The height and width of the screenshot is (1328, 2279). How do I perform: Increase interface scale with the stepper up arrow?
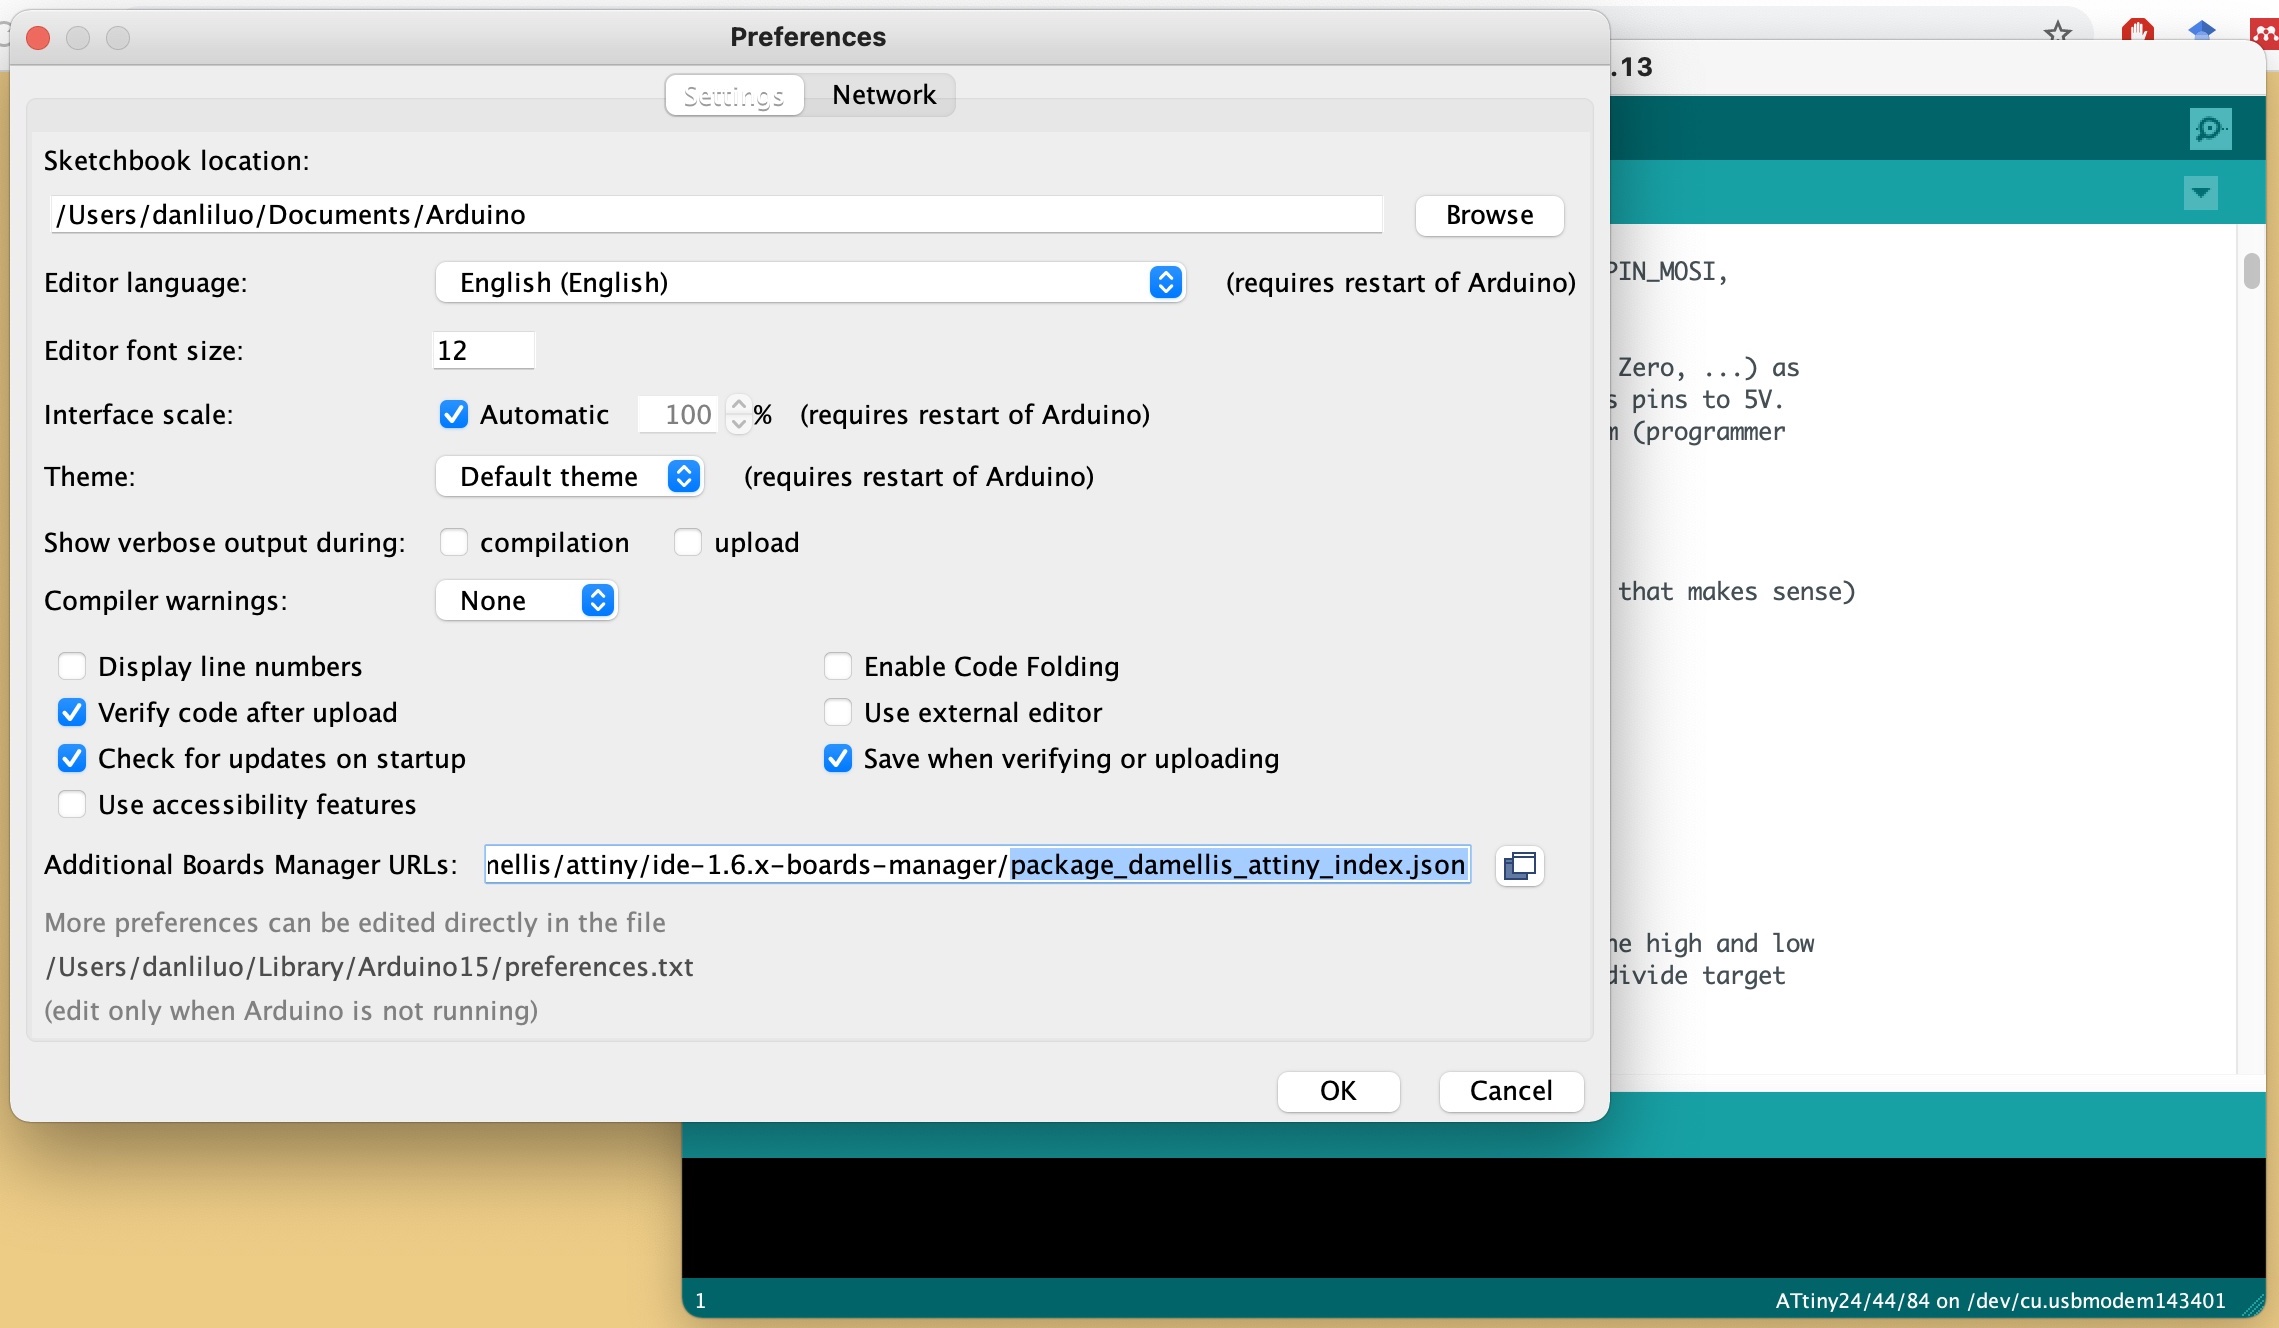pos(738,405)
